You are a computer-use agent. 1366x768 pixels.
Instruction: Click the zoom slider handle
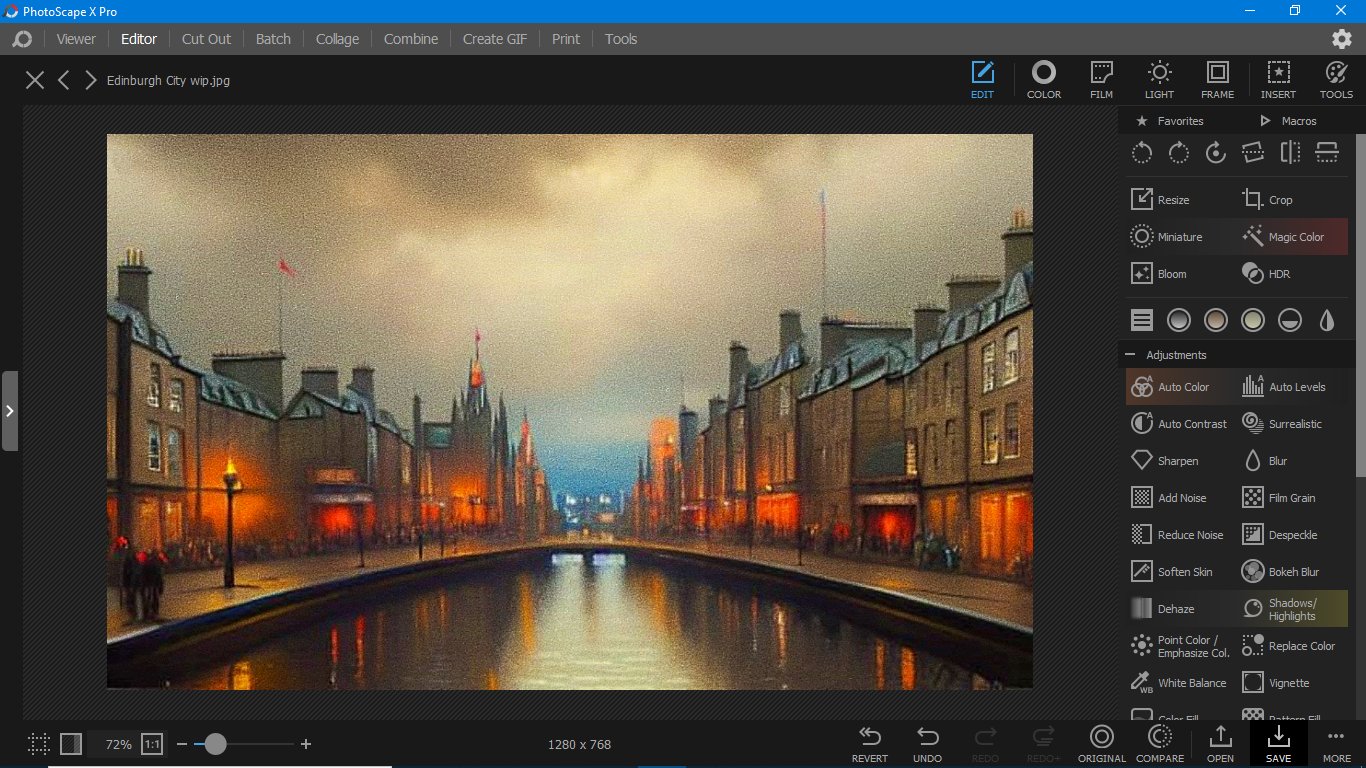click(x=215, y=744)
